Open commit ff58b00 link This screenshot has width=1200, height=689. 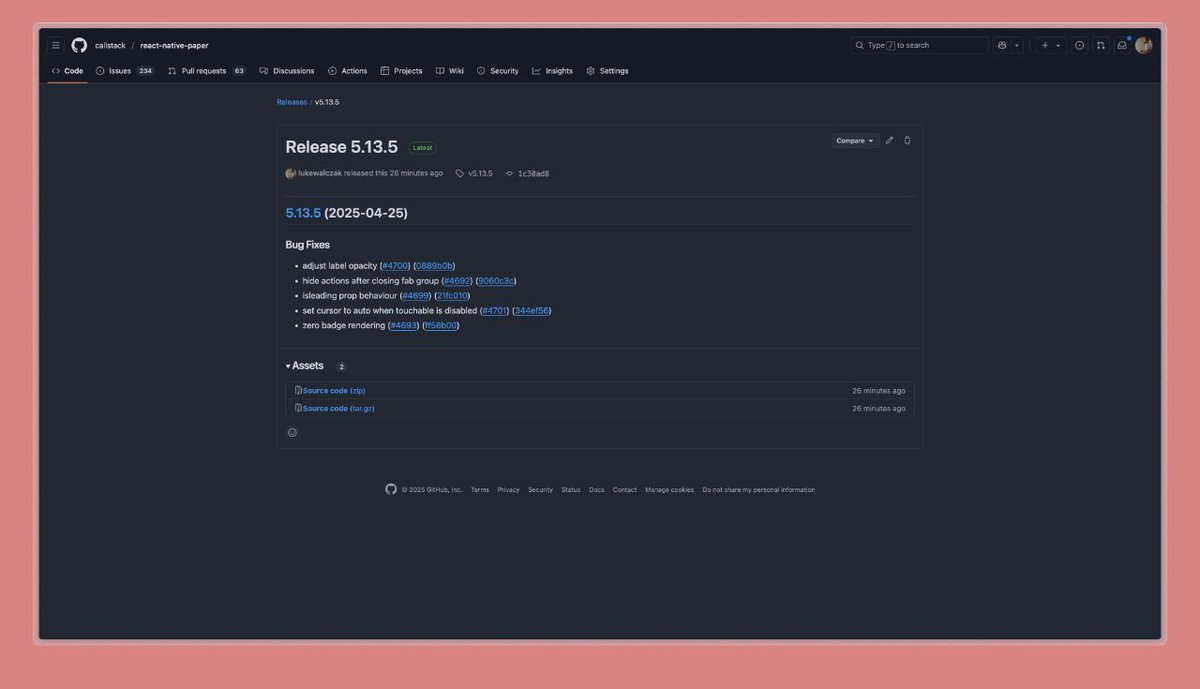441,325
